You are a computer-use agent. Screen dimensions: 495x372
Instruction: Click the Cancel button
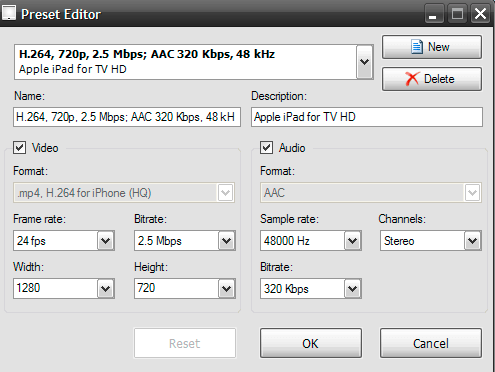431,343
